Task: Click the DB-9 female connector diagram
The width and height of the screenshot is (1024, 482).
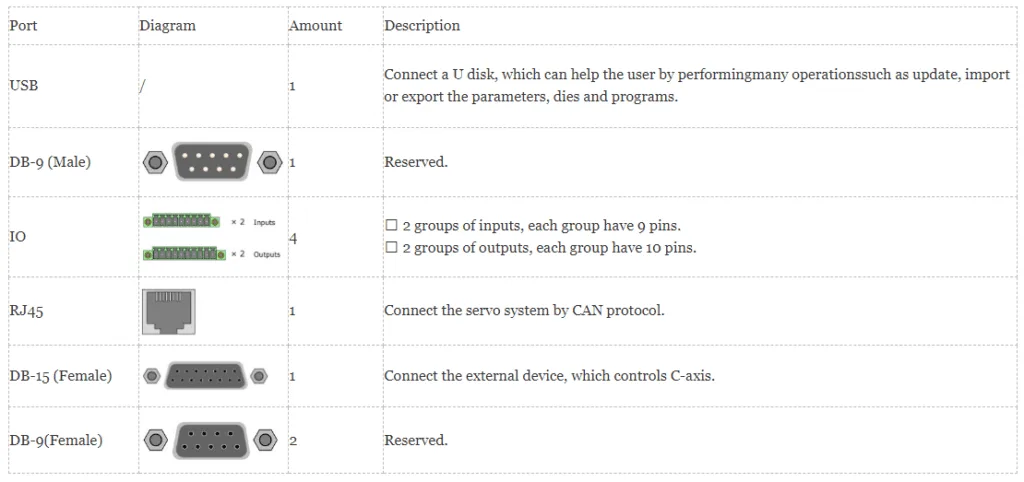Action: coord(210,439)
